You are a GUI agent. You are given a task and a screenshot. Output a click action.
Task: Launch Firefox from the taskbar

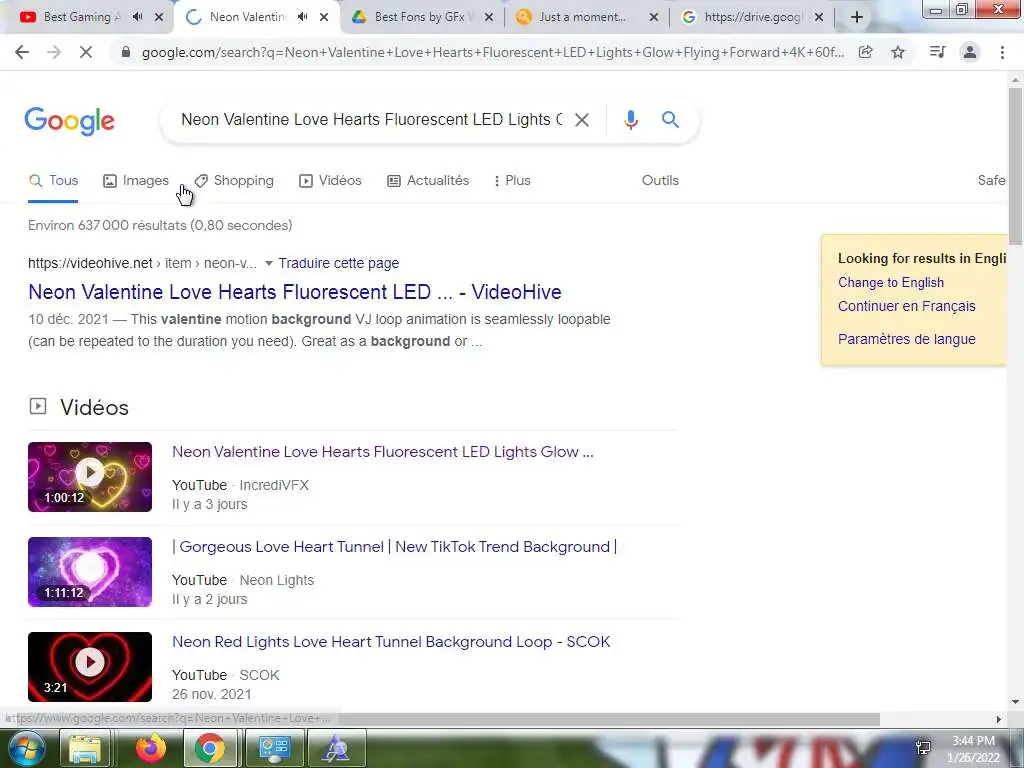pyautogui.click(x=150, y=748)
